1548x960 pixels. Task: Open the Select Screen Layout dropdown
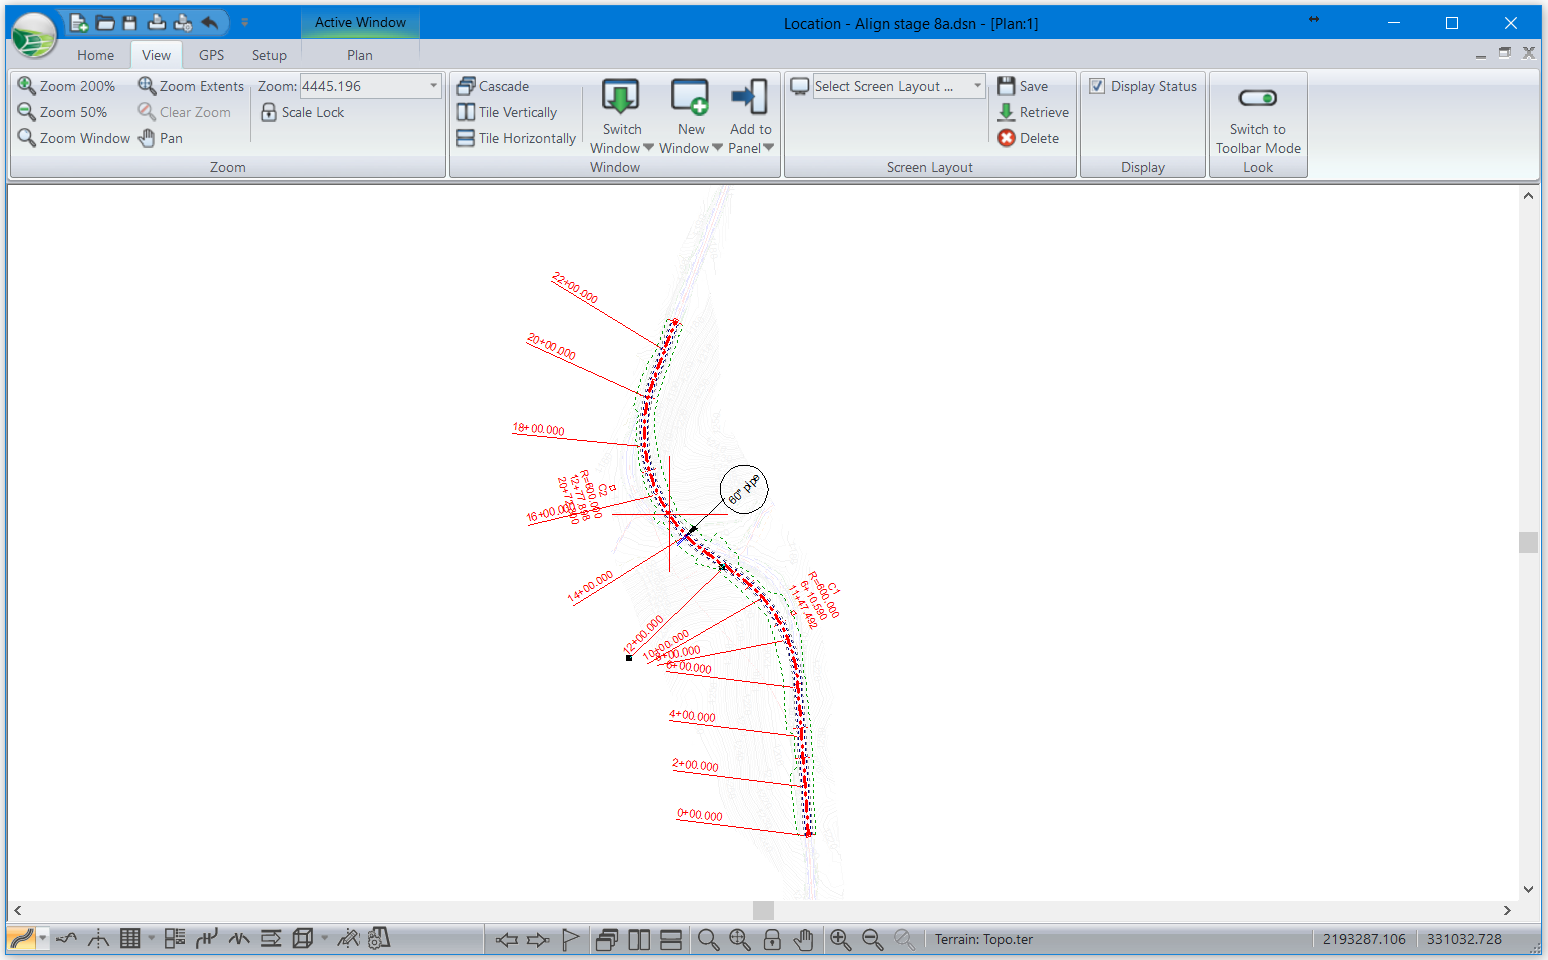977,86
